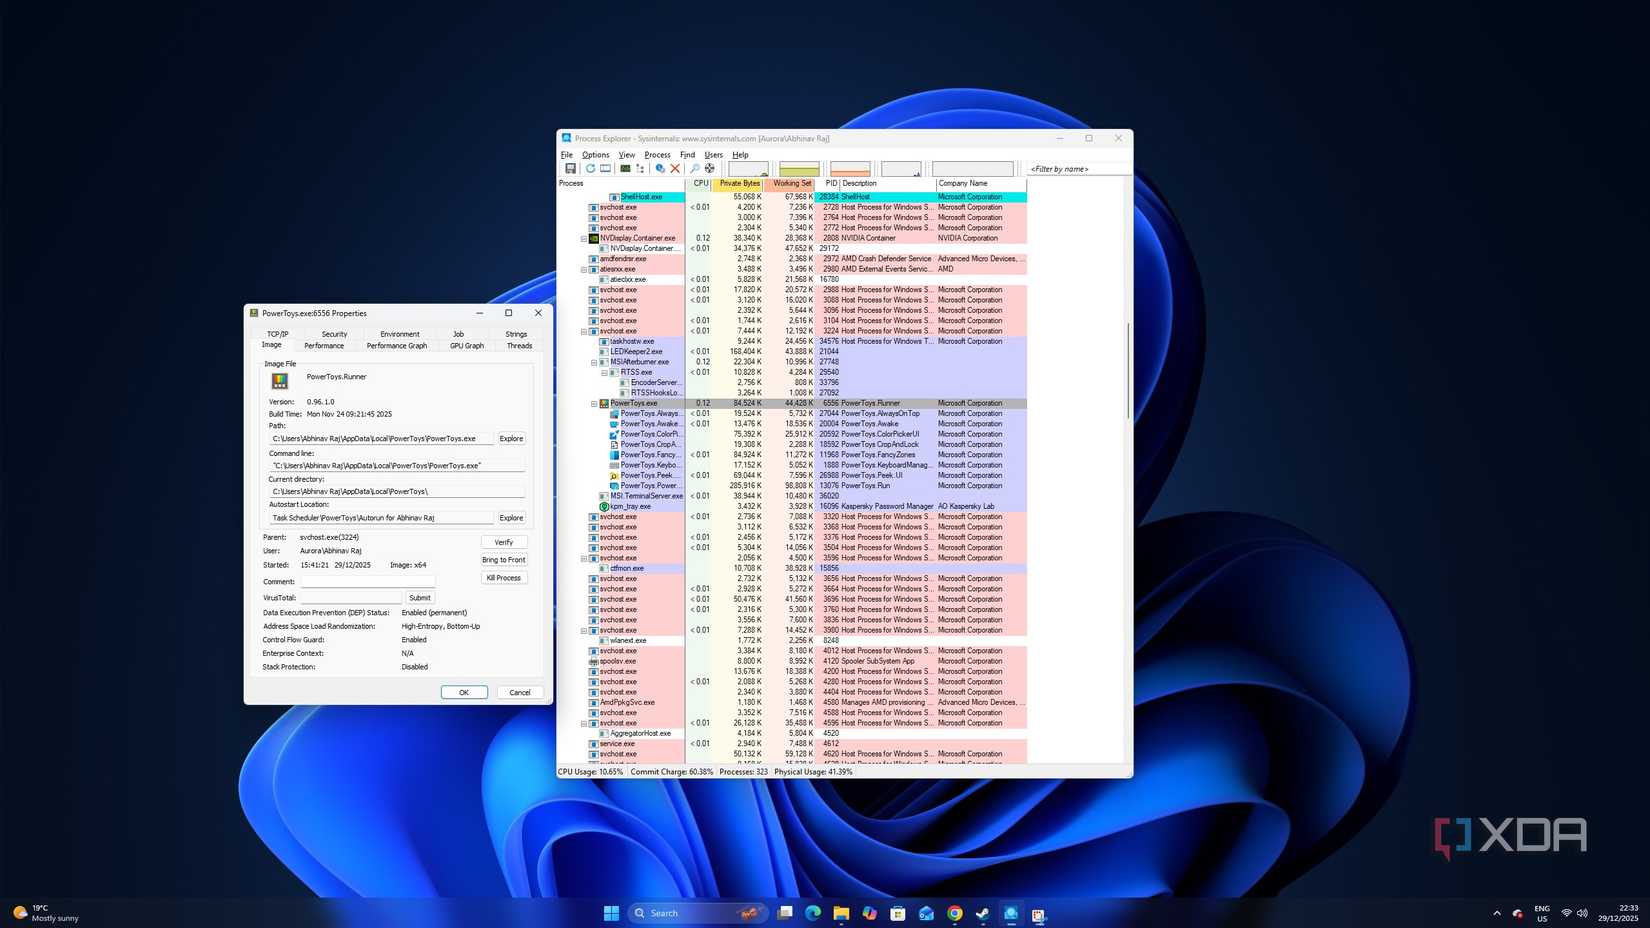Image resolution: width=1650 pixels, height=928 pixels.
Task: Collapse the NVDisplay.Container.exe tree node
Action: click(x=584, y=239)
